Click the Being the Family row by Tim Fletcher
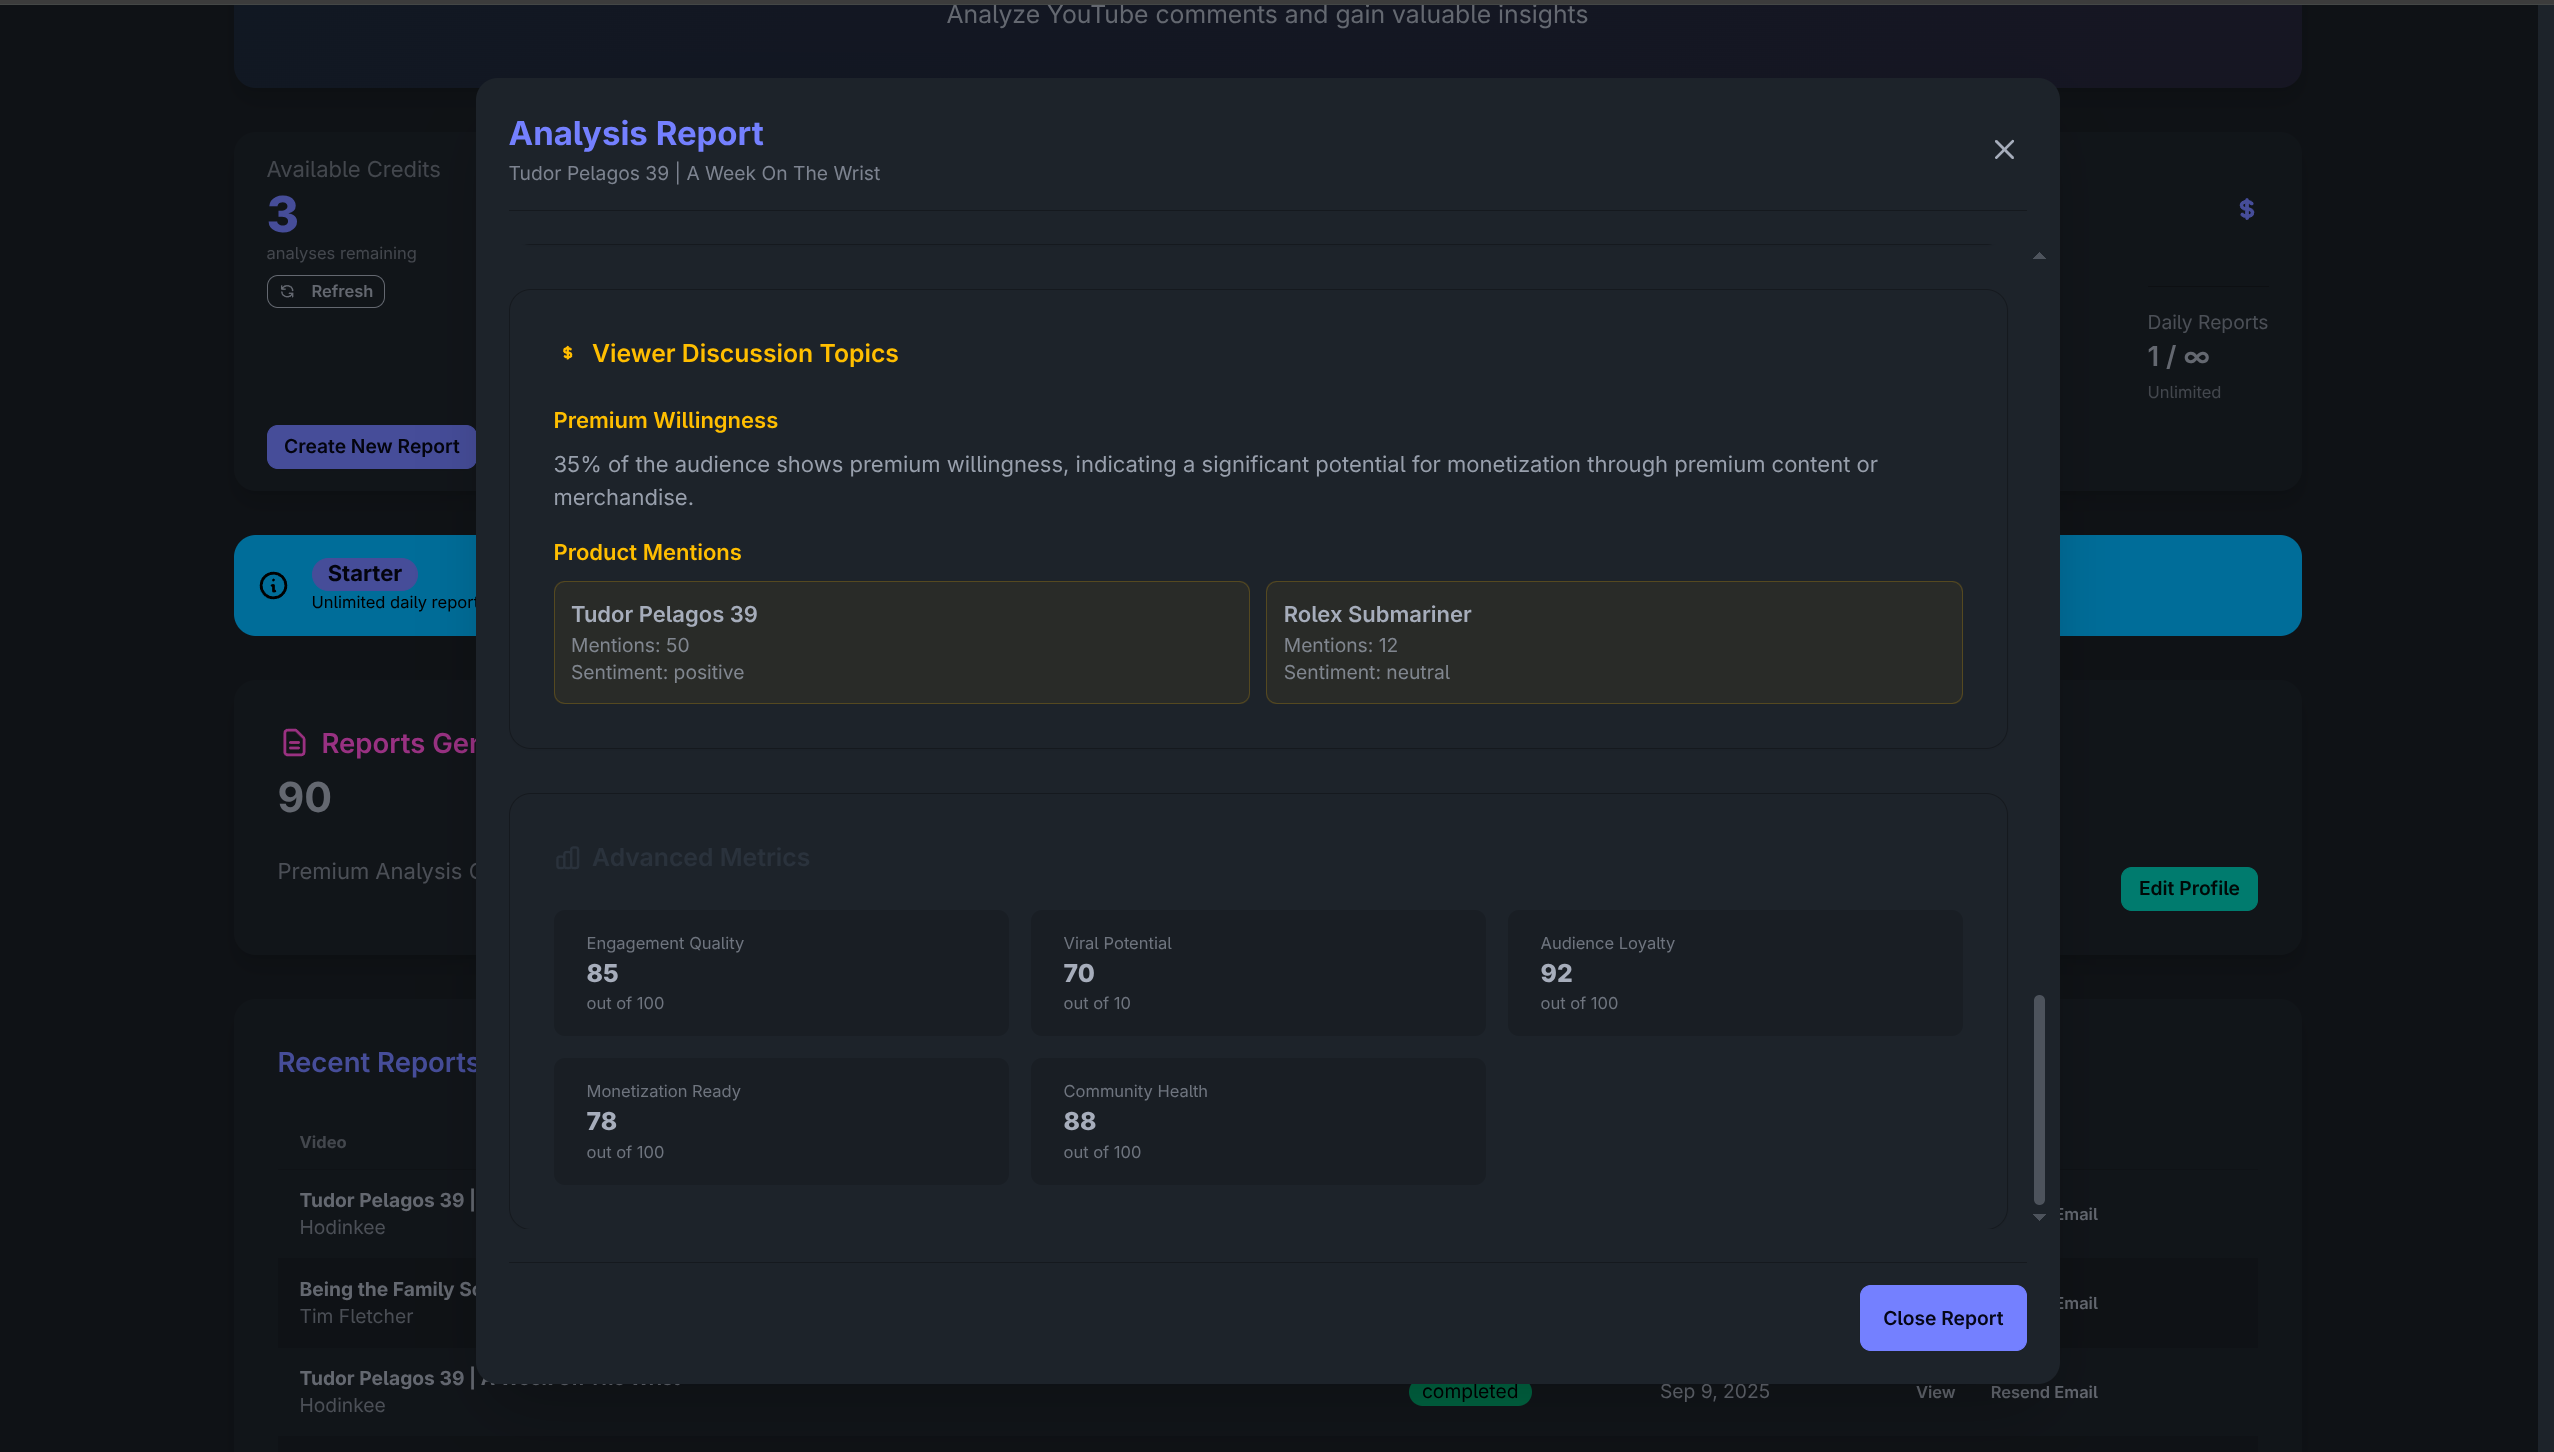 tap(388, 1302)
